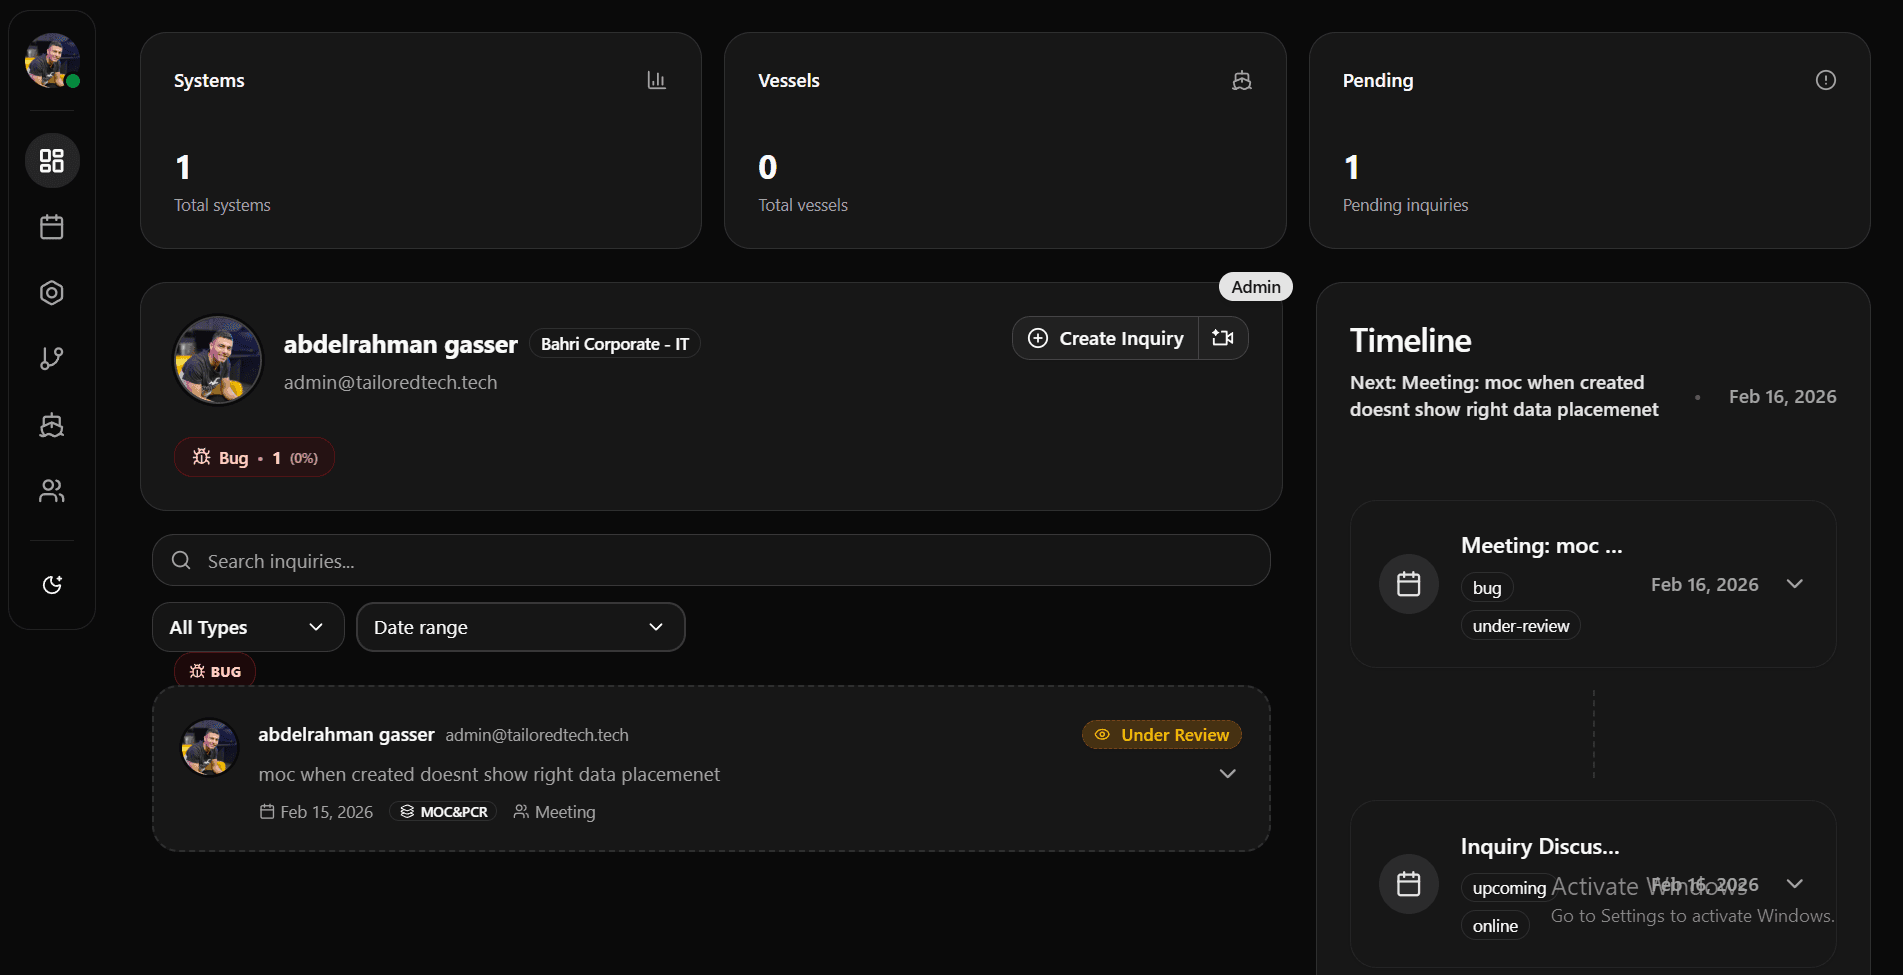Expand the Inquiry Discussion timeline entry
This screenshot has height=975, width=1903.
[1795, 884]
